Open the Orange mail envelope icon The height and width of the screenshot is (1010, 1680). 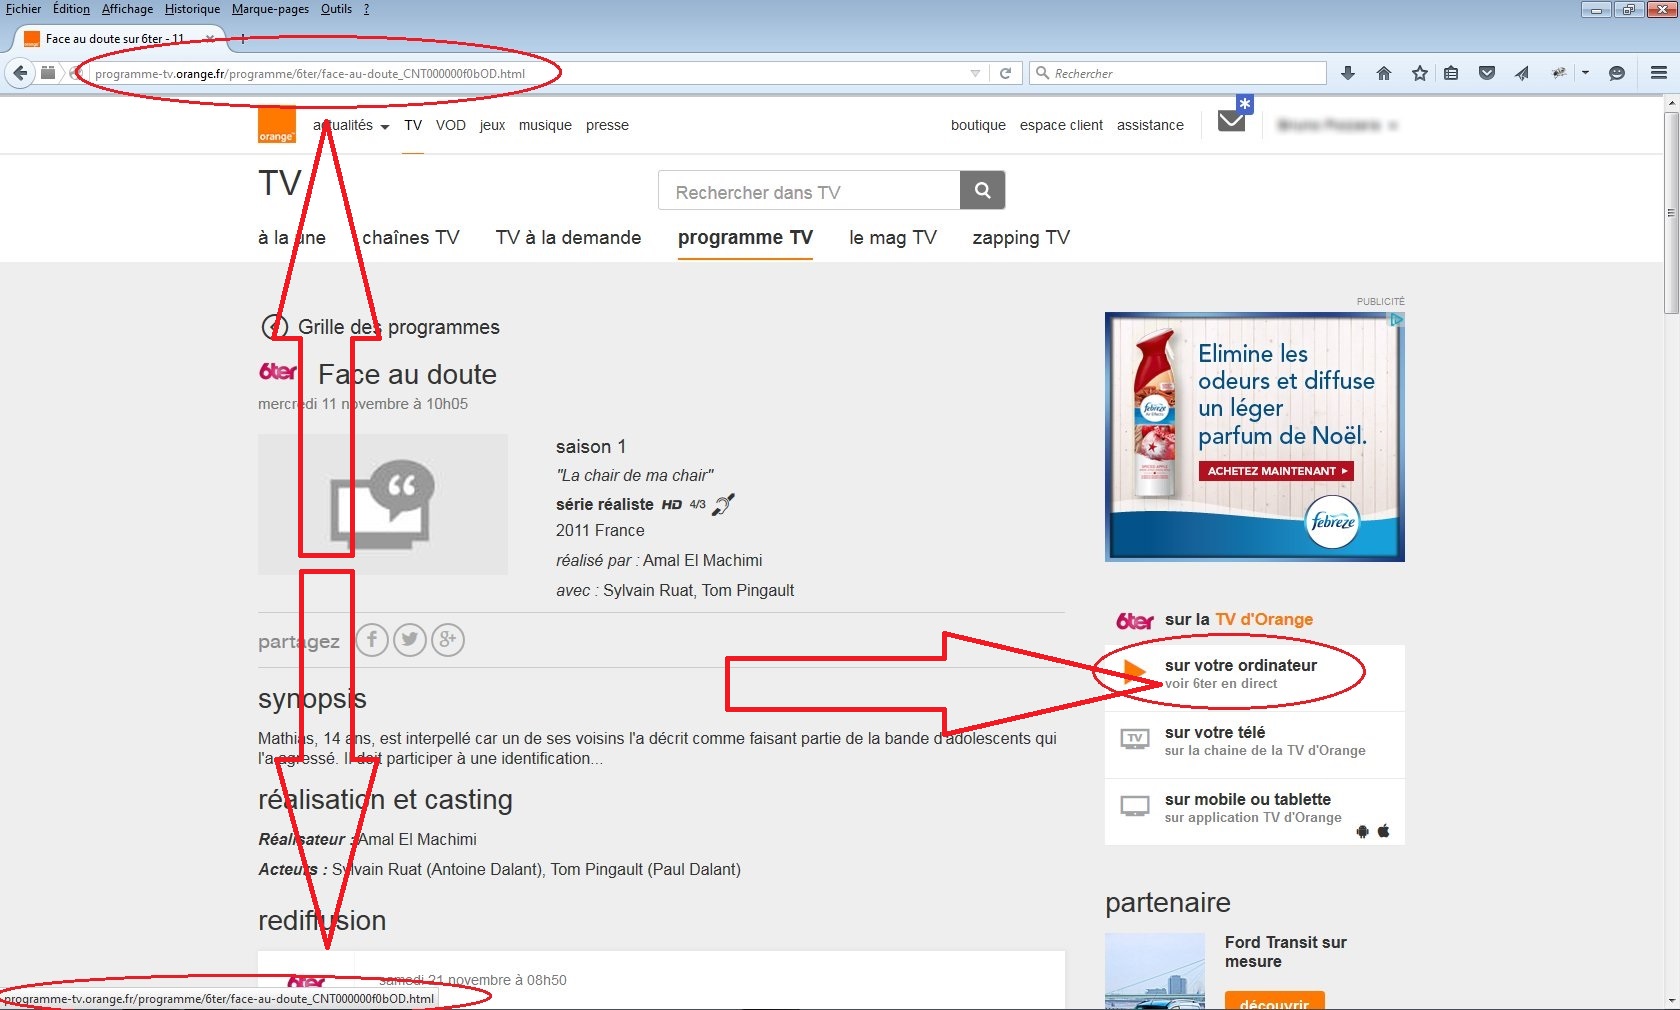pos(1232,121)
